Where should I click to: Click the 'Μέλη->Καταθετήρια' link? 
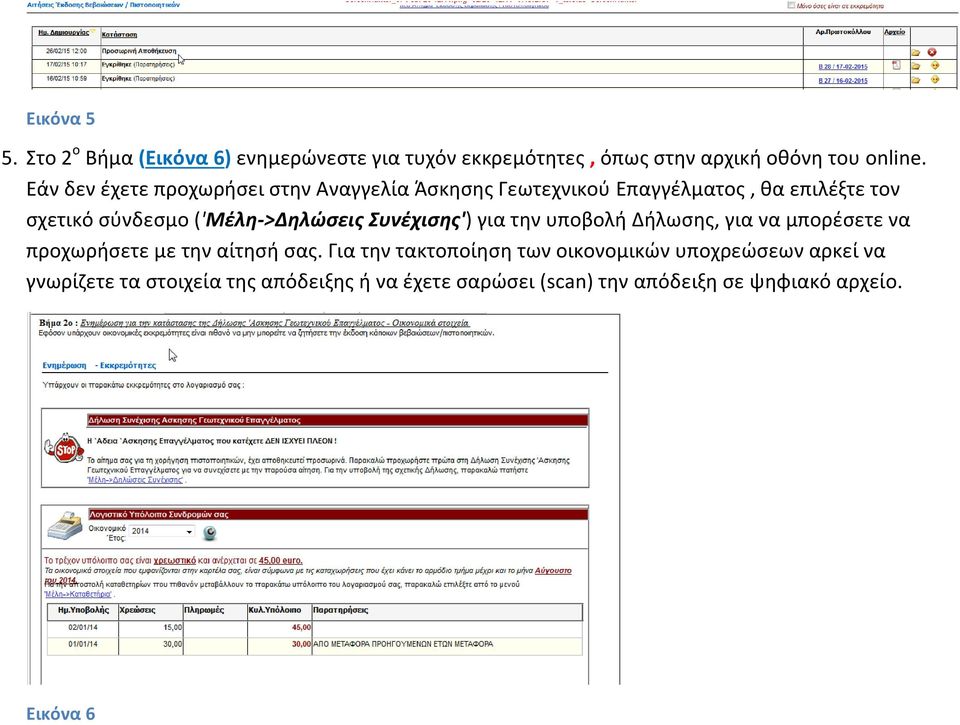[78, 594]
